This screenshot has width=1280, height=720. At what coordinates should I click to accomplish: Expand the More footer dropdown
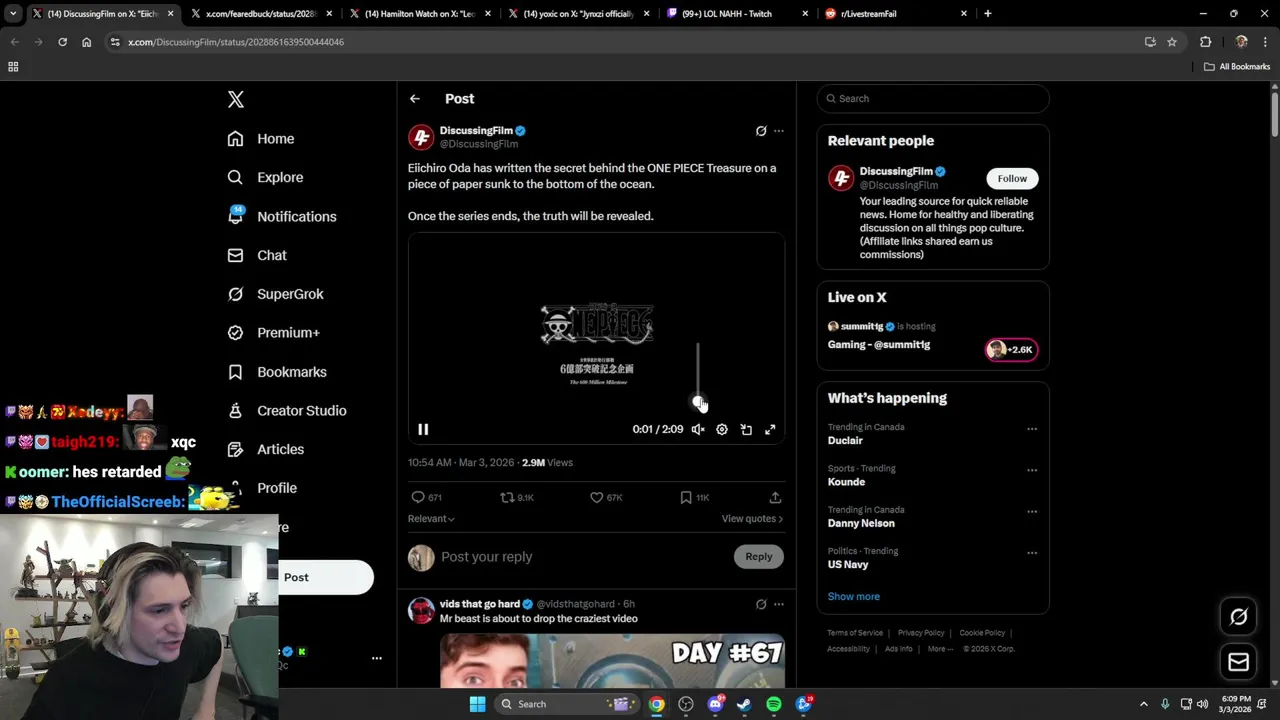[940, 649]
